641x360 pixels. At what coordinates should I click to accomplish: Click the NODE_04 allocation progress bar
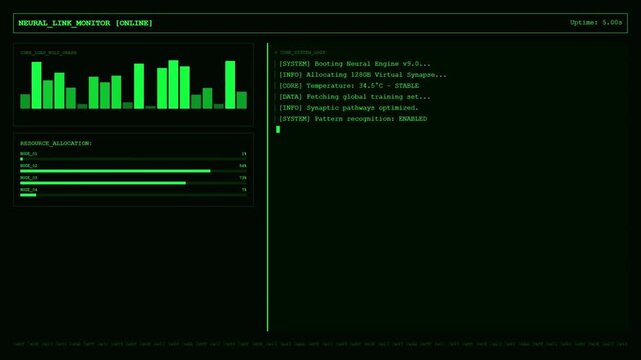133,195
